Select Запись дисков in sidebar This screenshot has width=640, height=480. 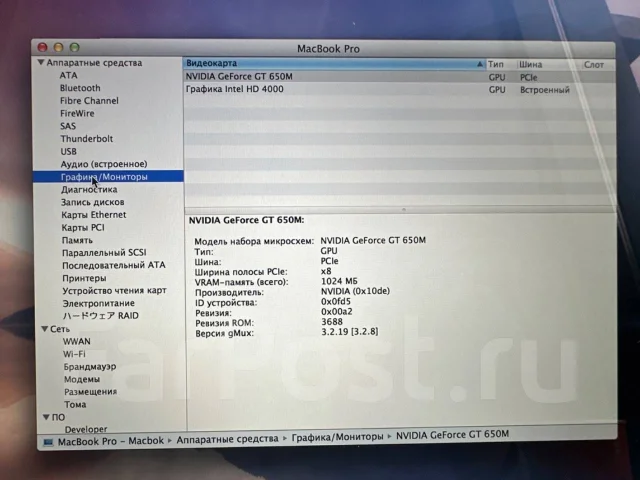(x=93, y=202)
